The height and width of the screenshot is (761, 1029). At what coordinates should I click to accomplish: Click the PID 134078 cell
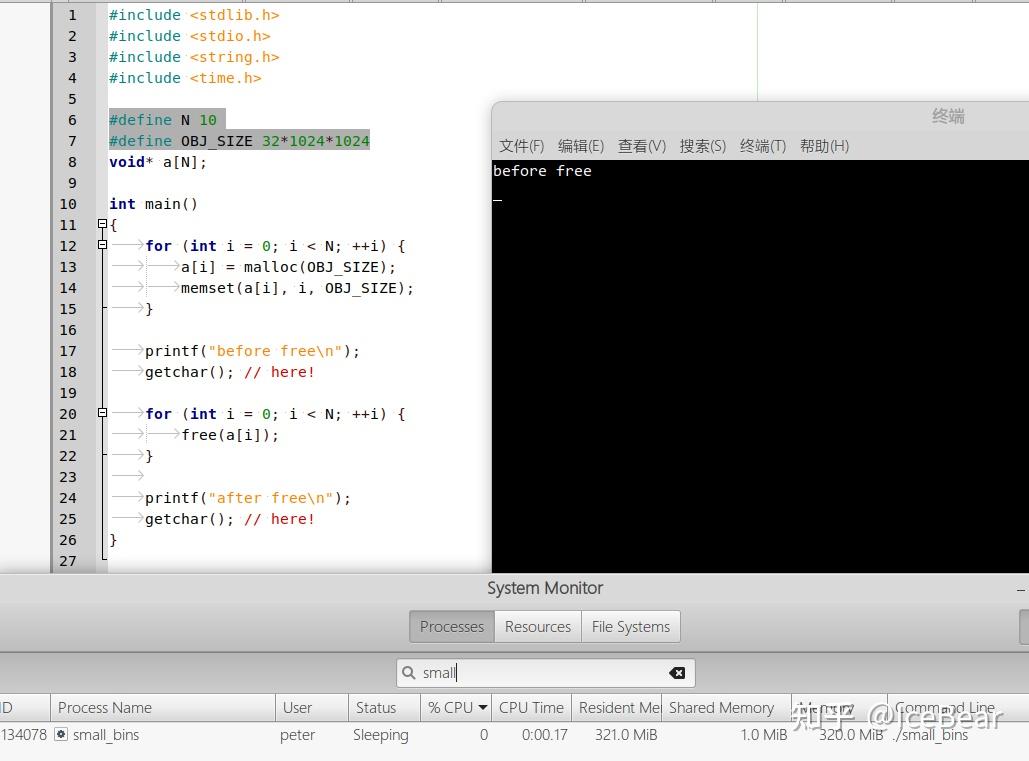point(24,735)
